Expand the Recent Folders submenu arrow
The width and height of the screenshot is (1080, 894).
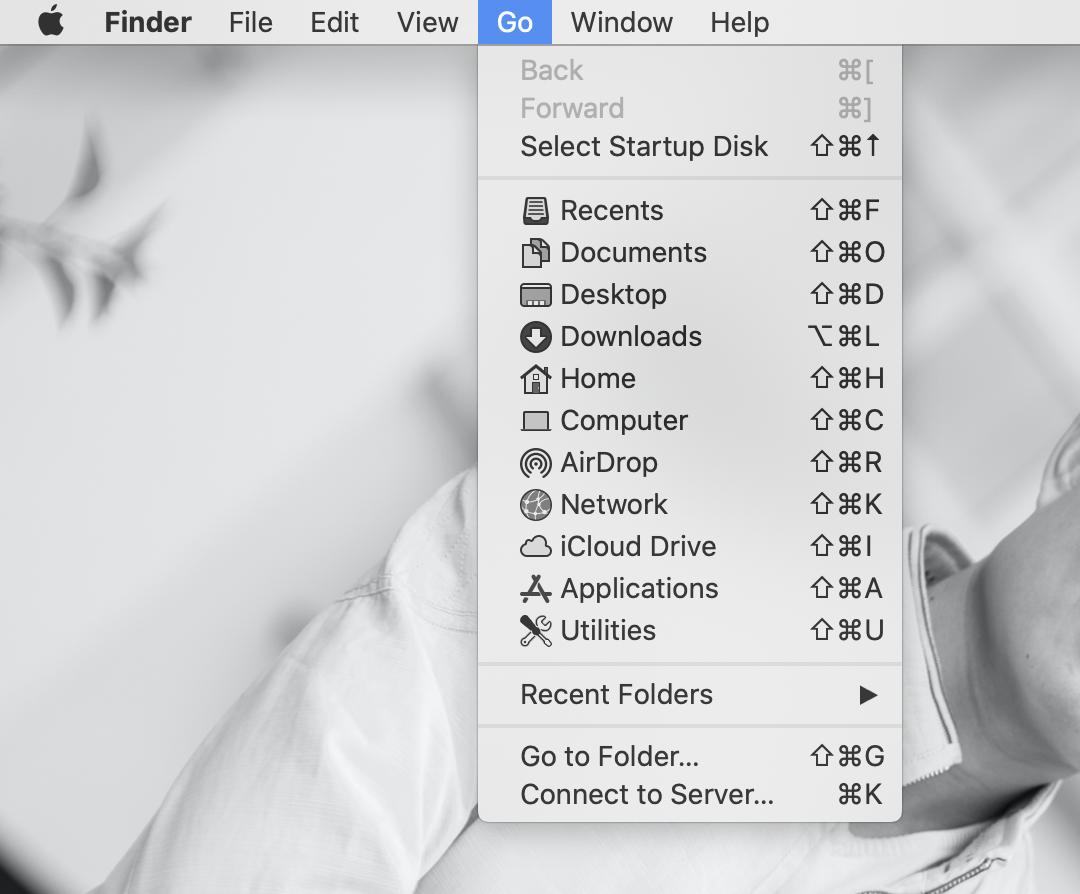click(x=869, y=695)
